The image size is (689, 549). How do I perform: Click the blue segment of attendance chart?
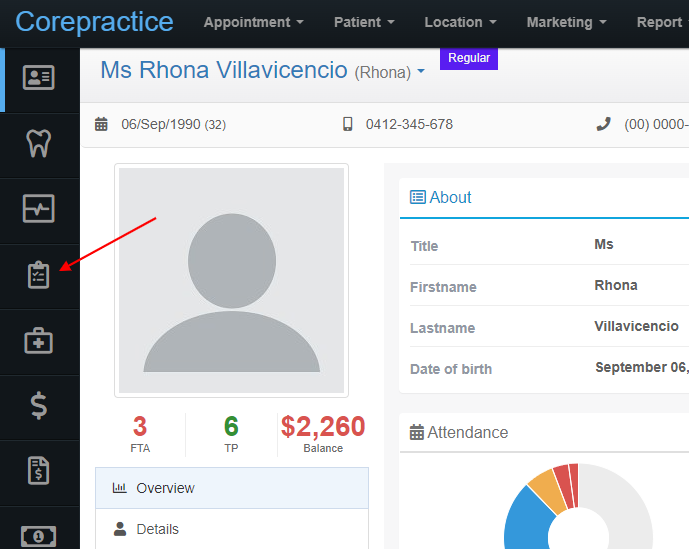[x=527, y=520]
